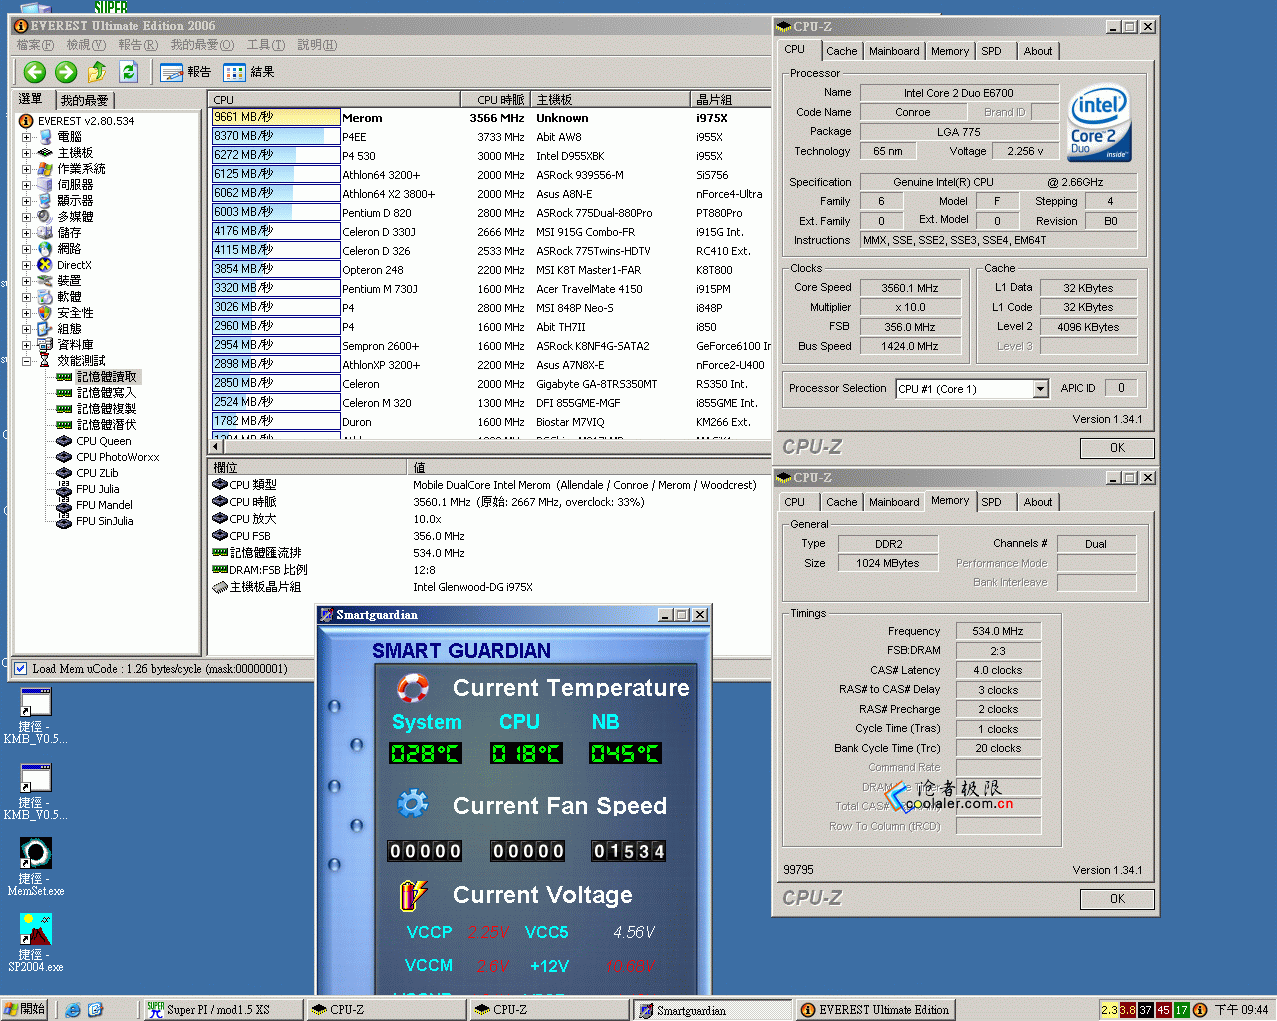
Task: Open the Cache tab in the CPU-Z processor window
Action: tap(841, 51)
